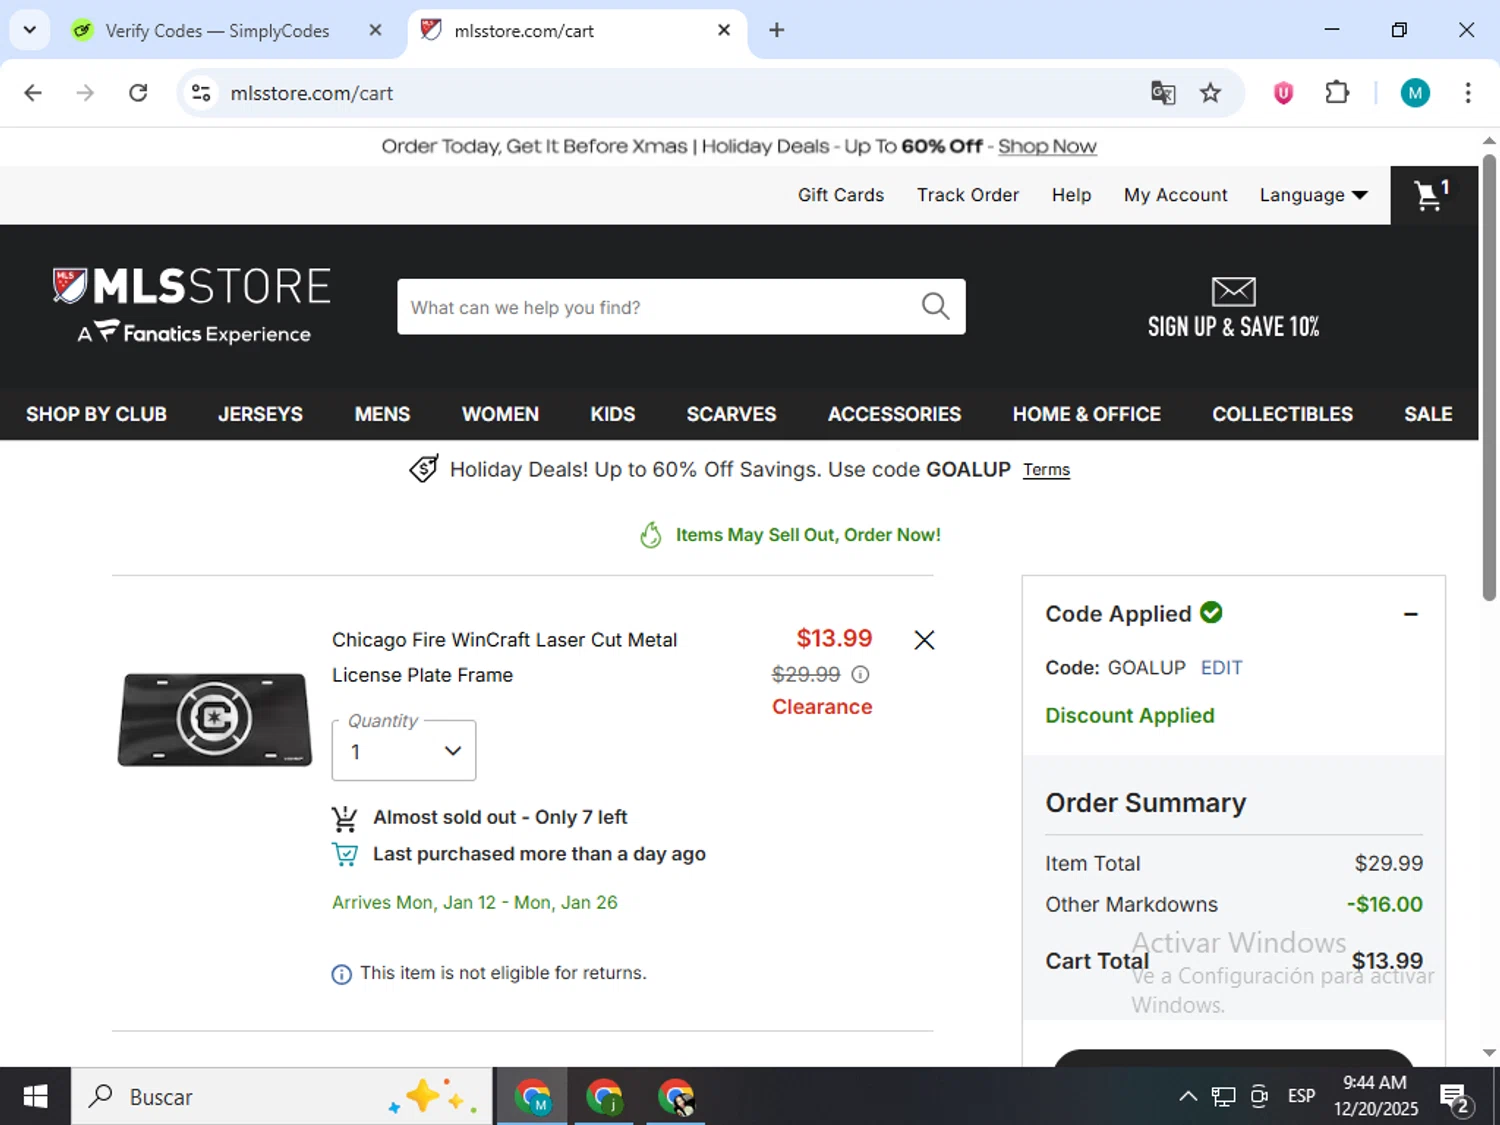This screenshot has height=1125, width=1500.
Task: Click the Windows taskbar search box
Action: 281,1096
